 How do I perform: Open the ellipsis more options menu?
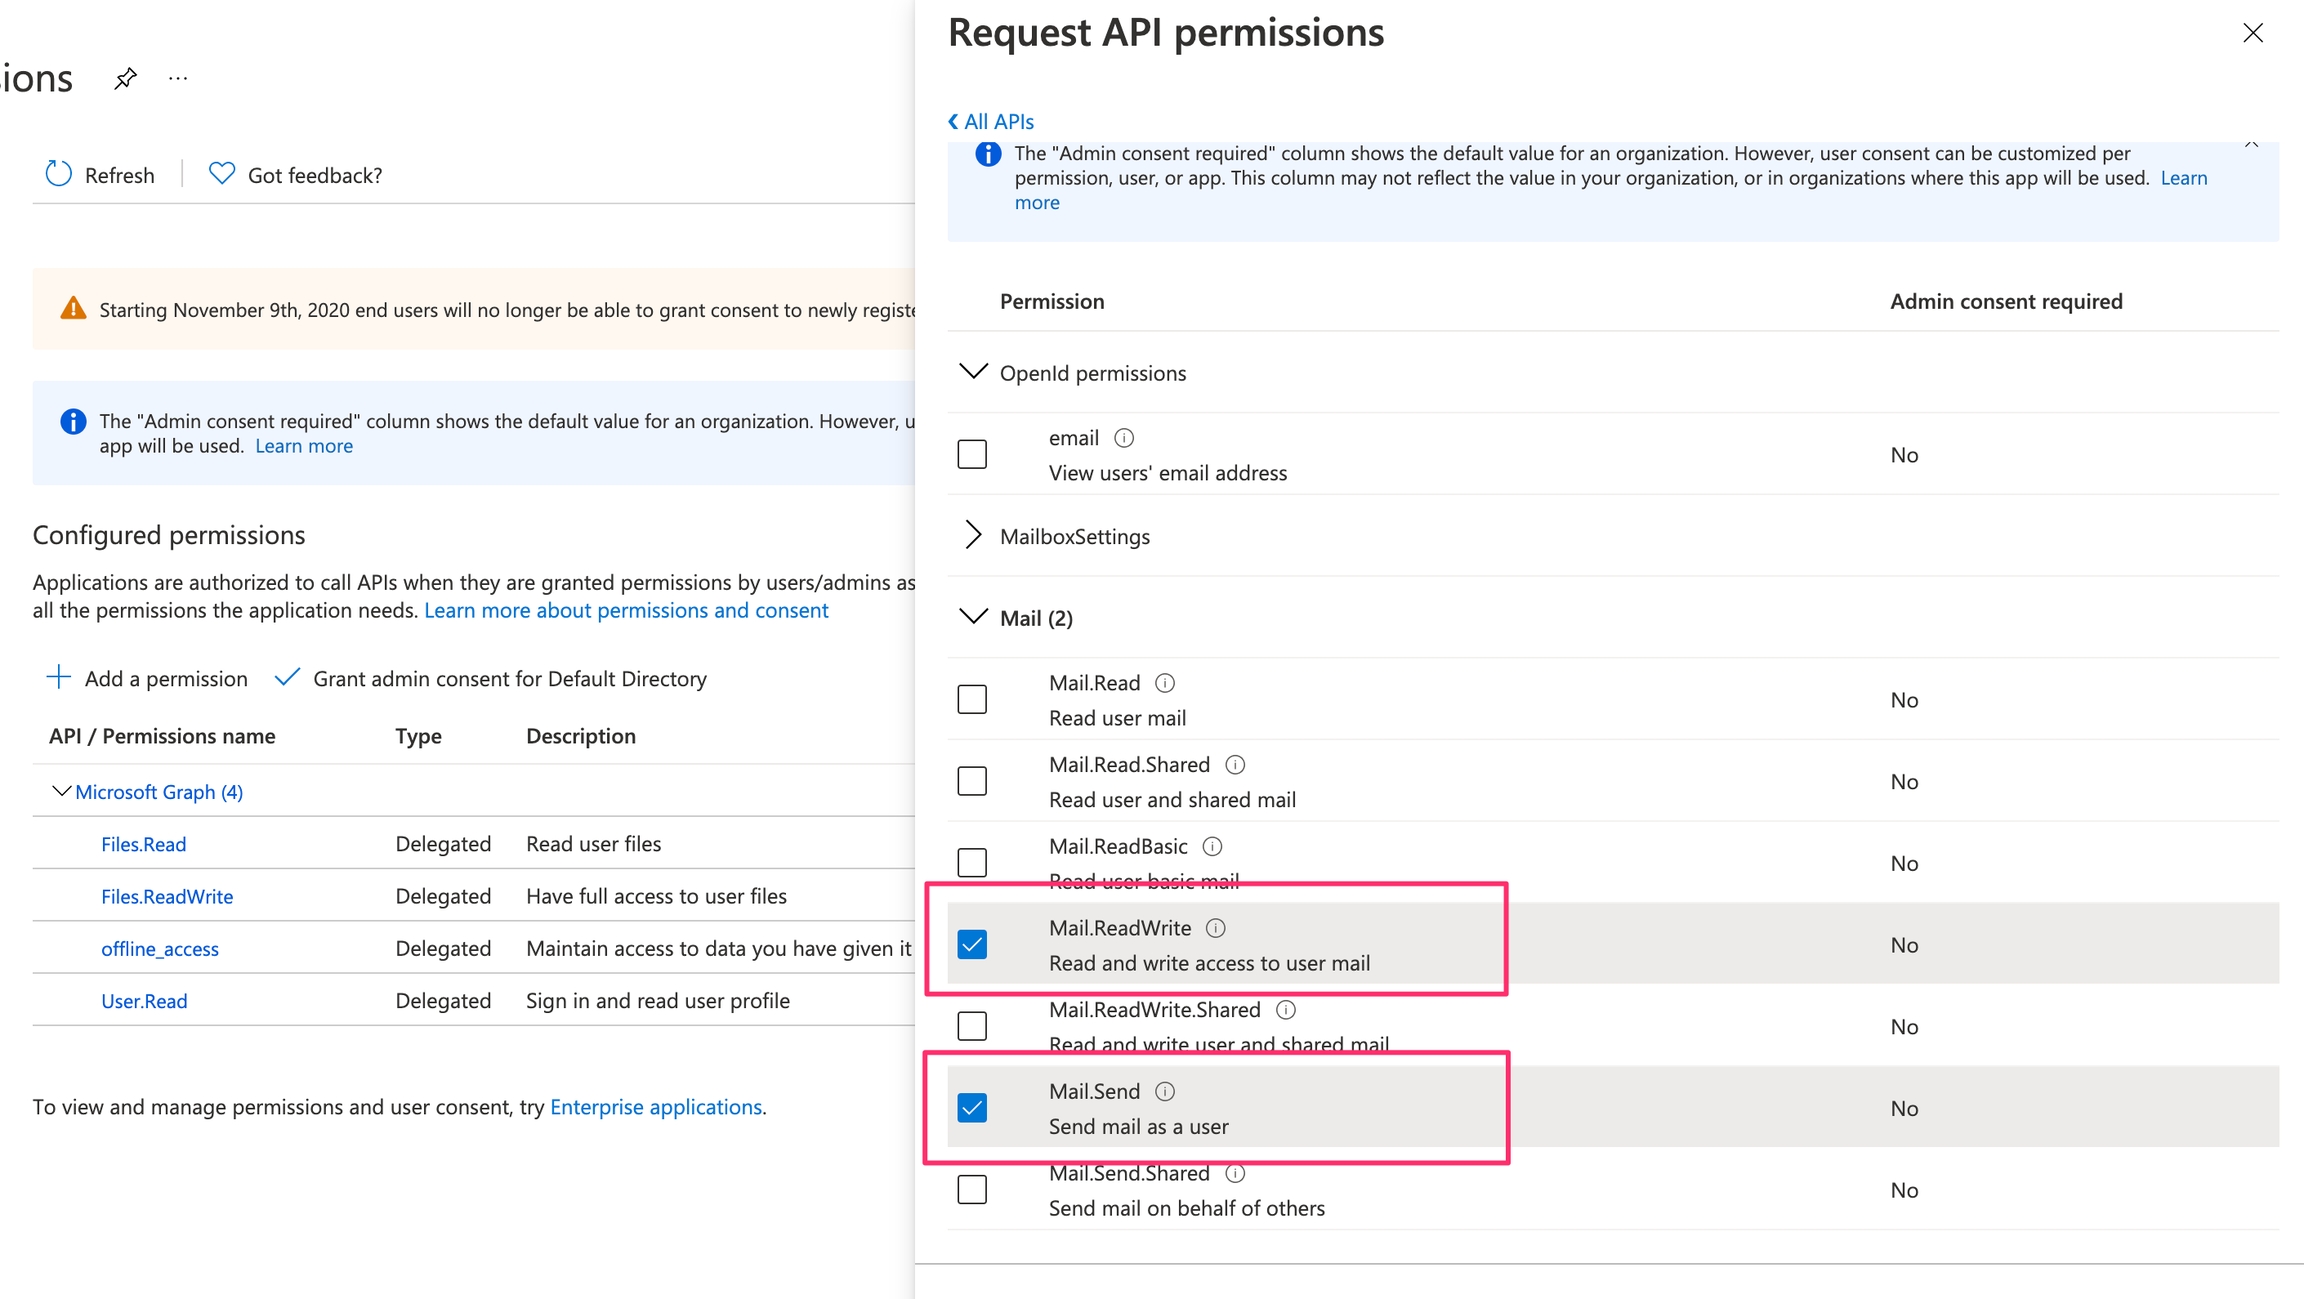coord(178,78)
